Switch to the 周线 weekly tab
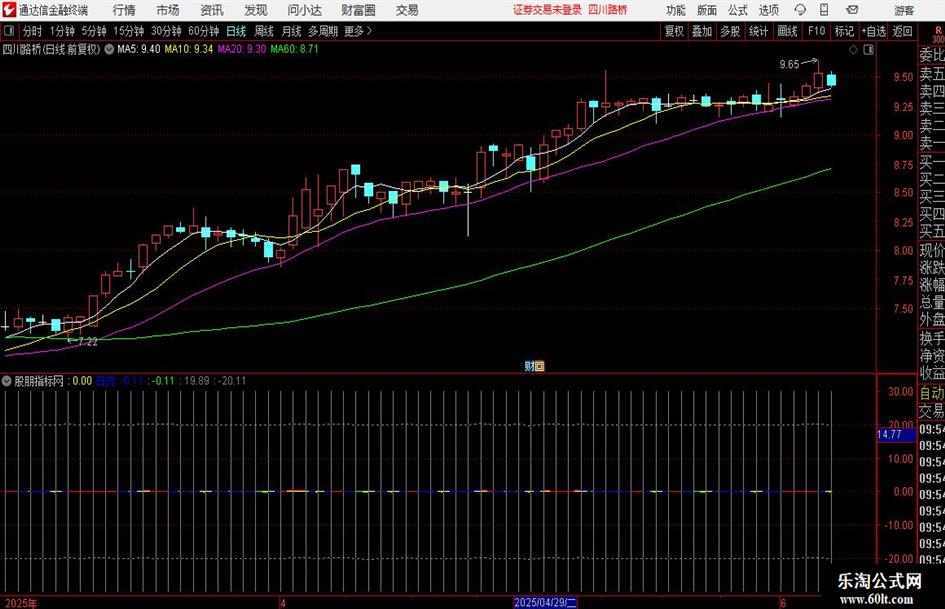 [264, 31]
